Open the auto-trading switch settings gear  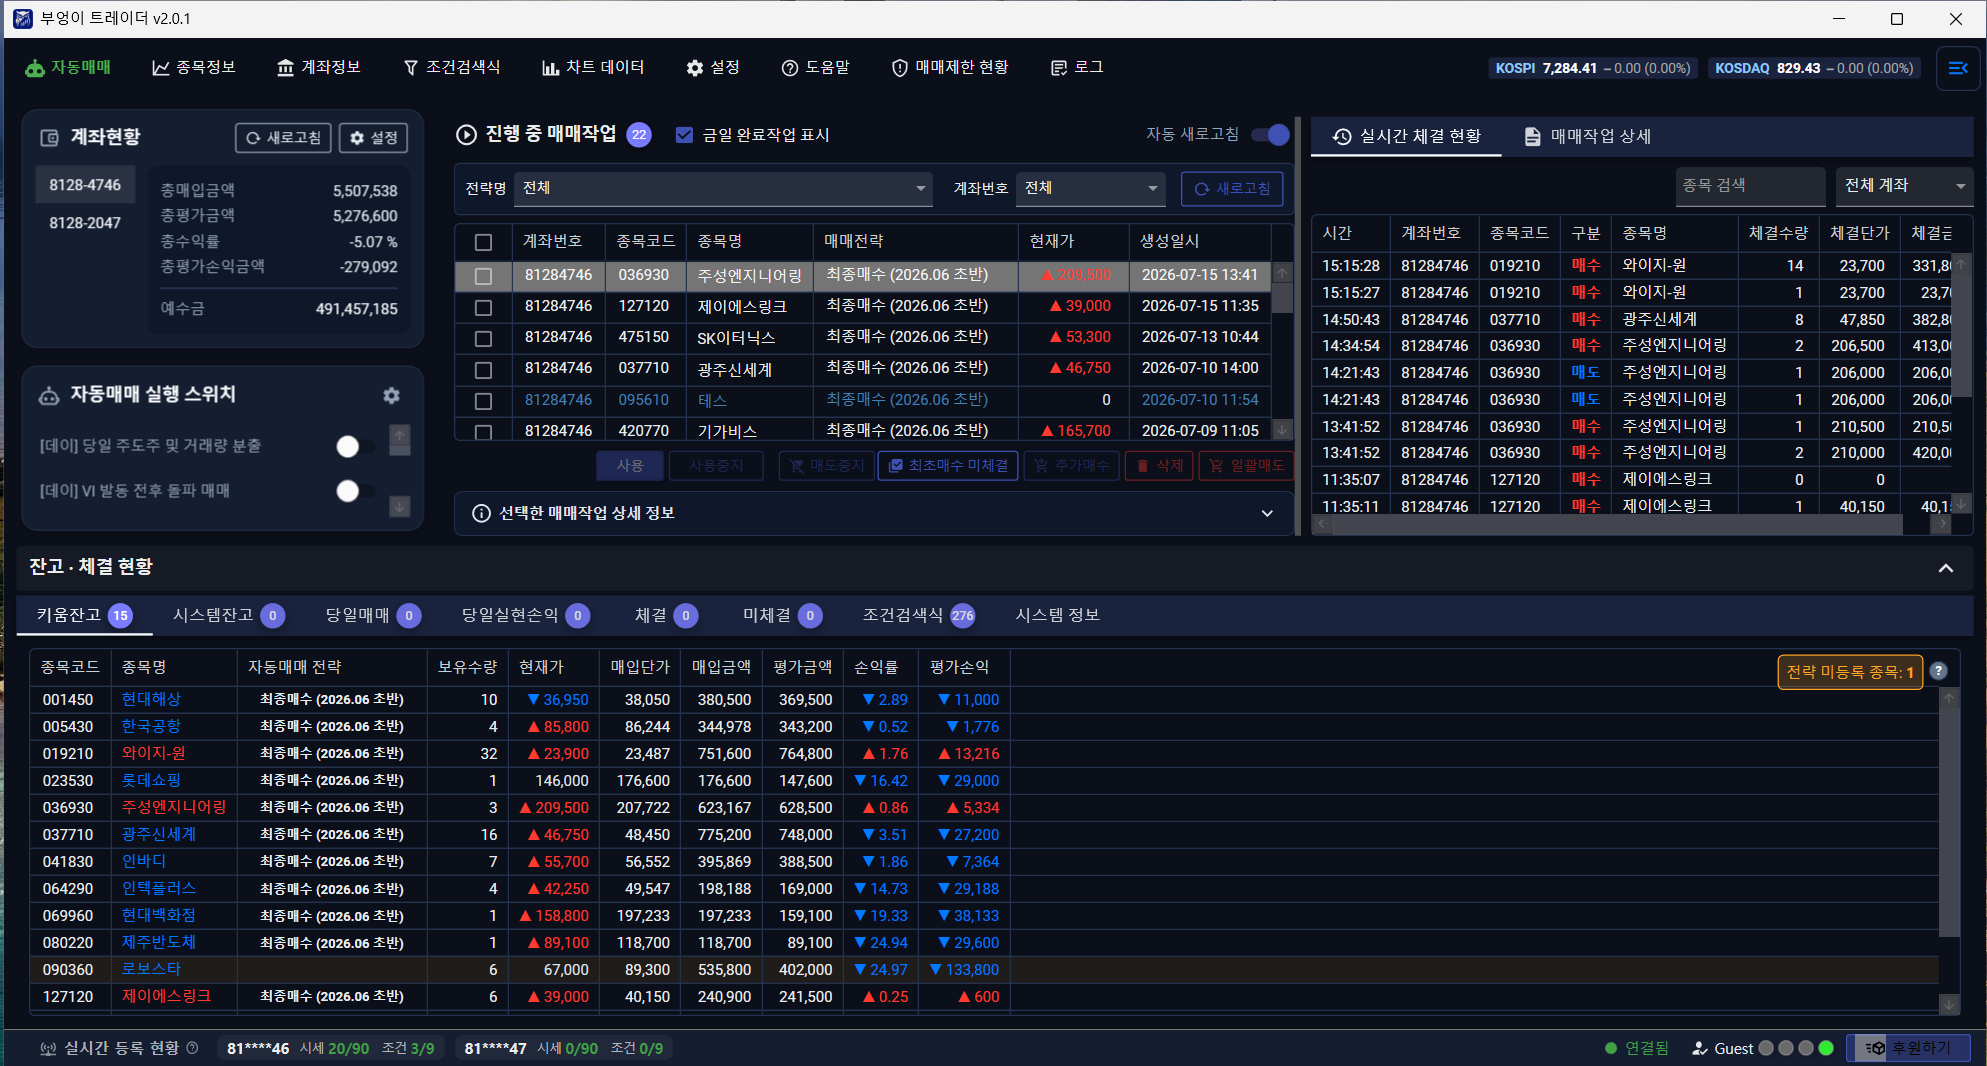(392, 395)
